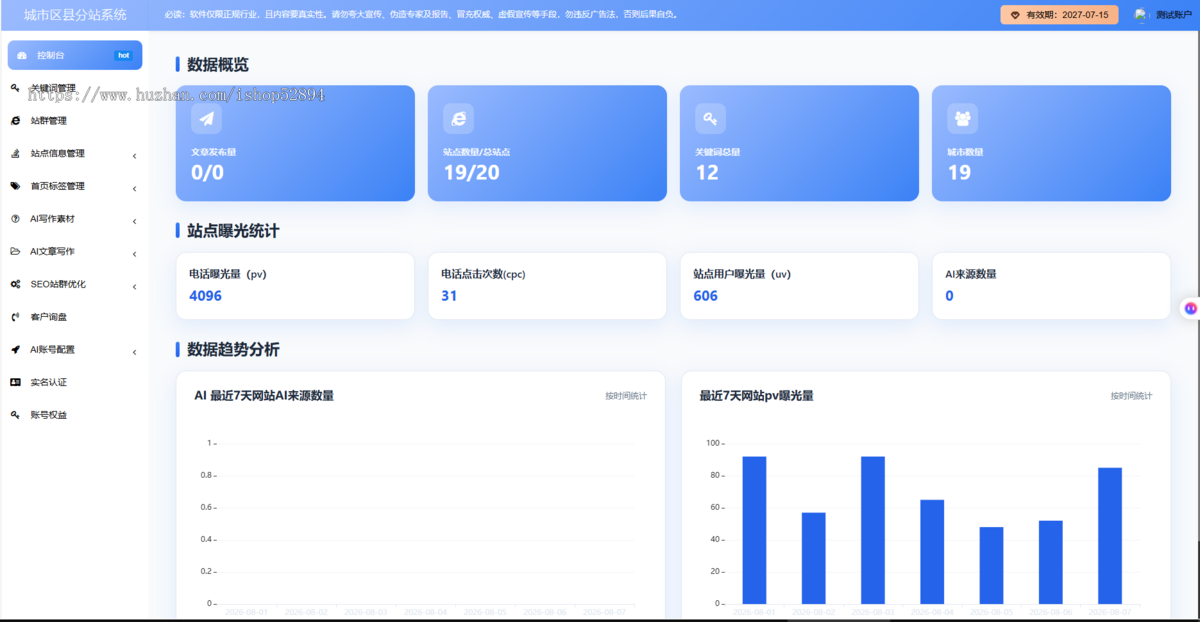Click the 最近7天网站pv曝光量 chart title

pos(756,396)
